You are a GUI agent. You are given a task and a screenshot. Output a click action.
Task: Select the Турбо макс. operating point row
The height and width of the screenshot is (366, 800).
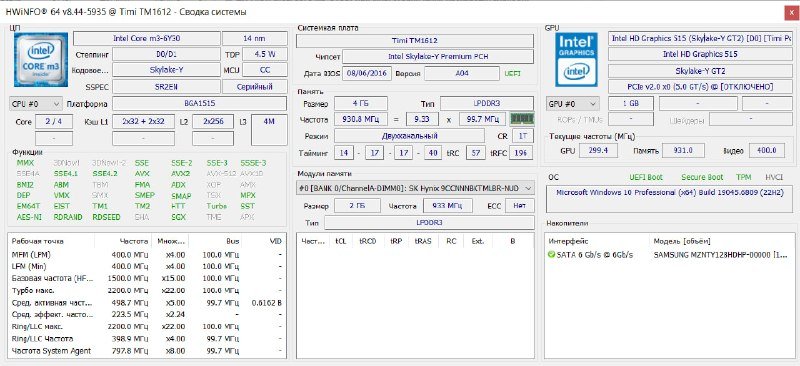[x=147, y=290]
